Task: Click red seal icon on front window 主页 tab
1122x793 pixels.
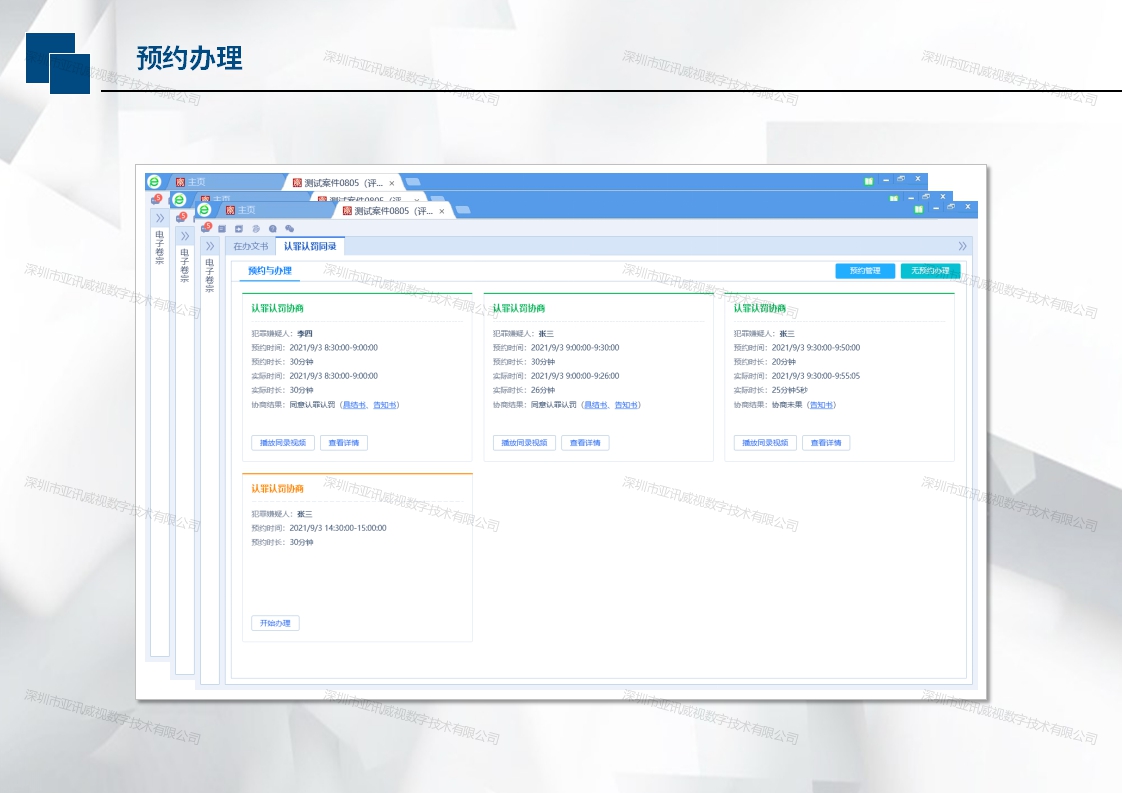Action: (x=230, y=210)
